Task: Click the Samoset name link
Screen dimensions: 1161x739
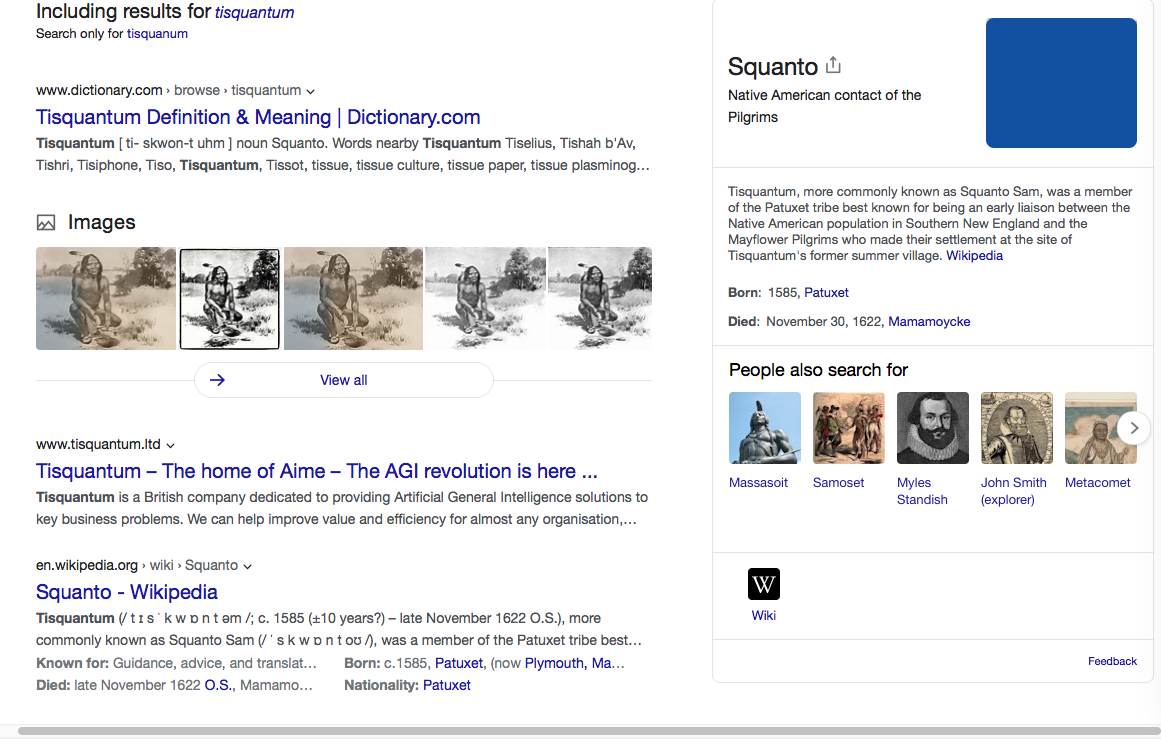Action: [838, 483]
